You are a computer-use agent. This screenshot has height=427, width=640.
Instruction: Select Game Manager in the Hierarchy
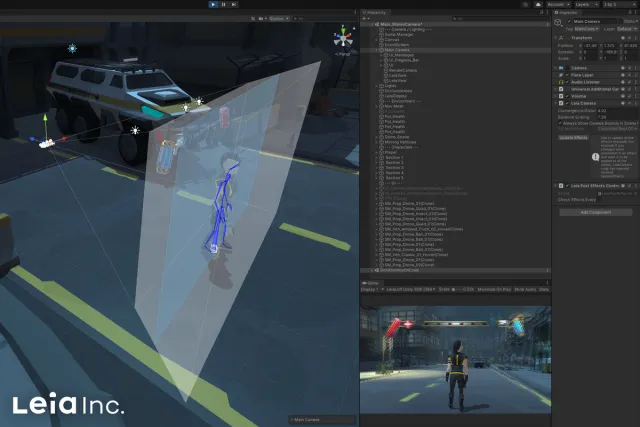(x=399, y=35)
